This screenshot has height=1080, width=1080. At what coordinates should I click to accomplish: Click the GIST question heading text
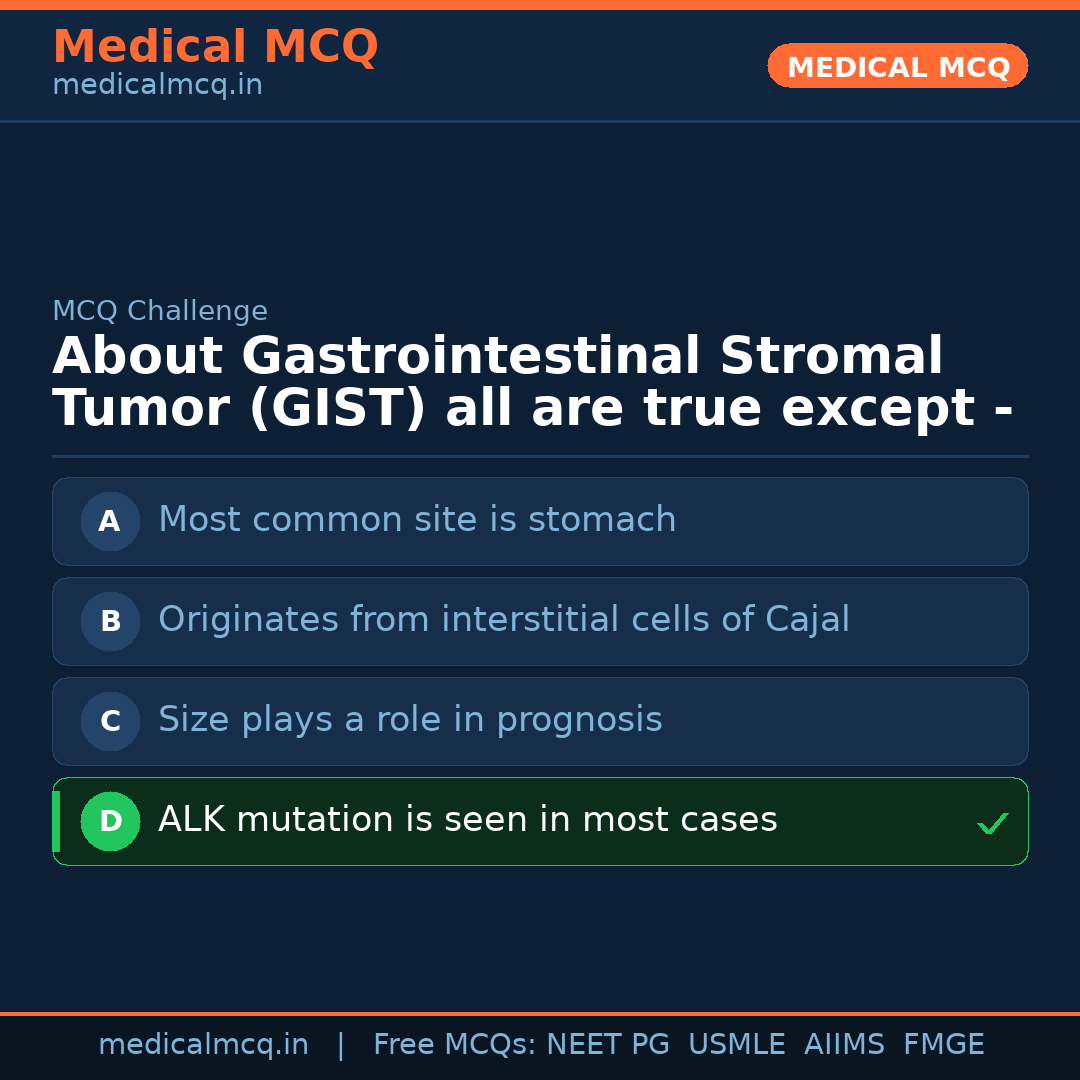[532, 383]
